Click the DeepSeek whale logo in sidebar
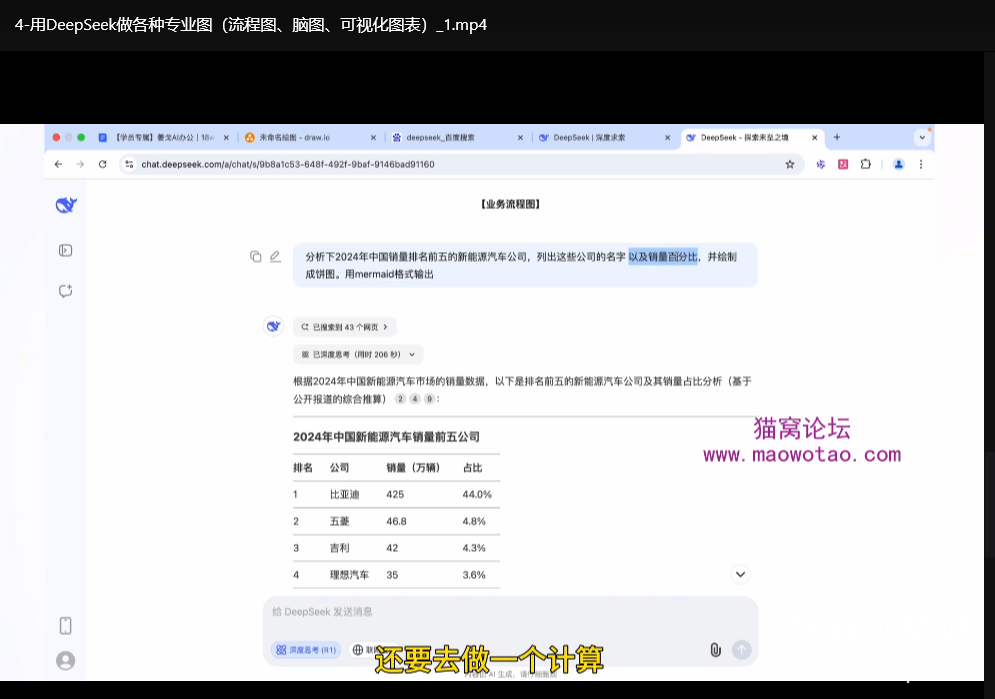This screenshot has width=995, height=699. point(66,206)
